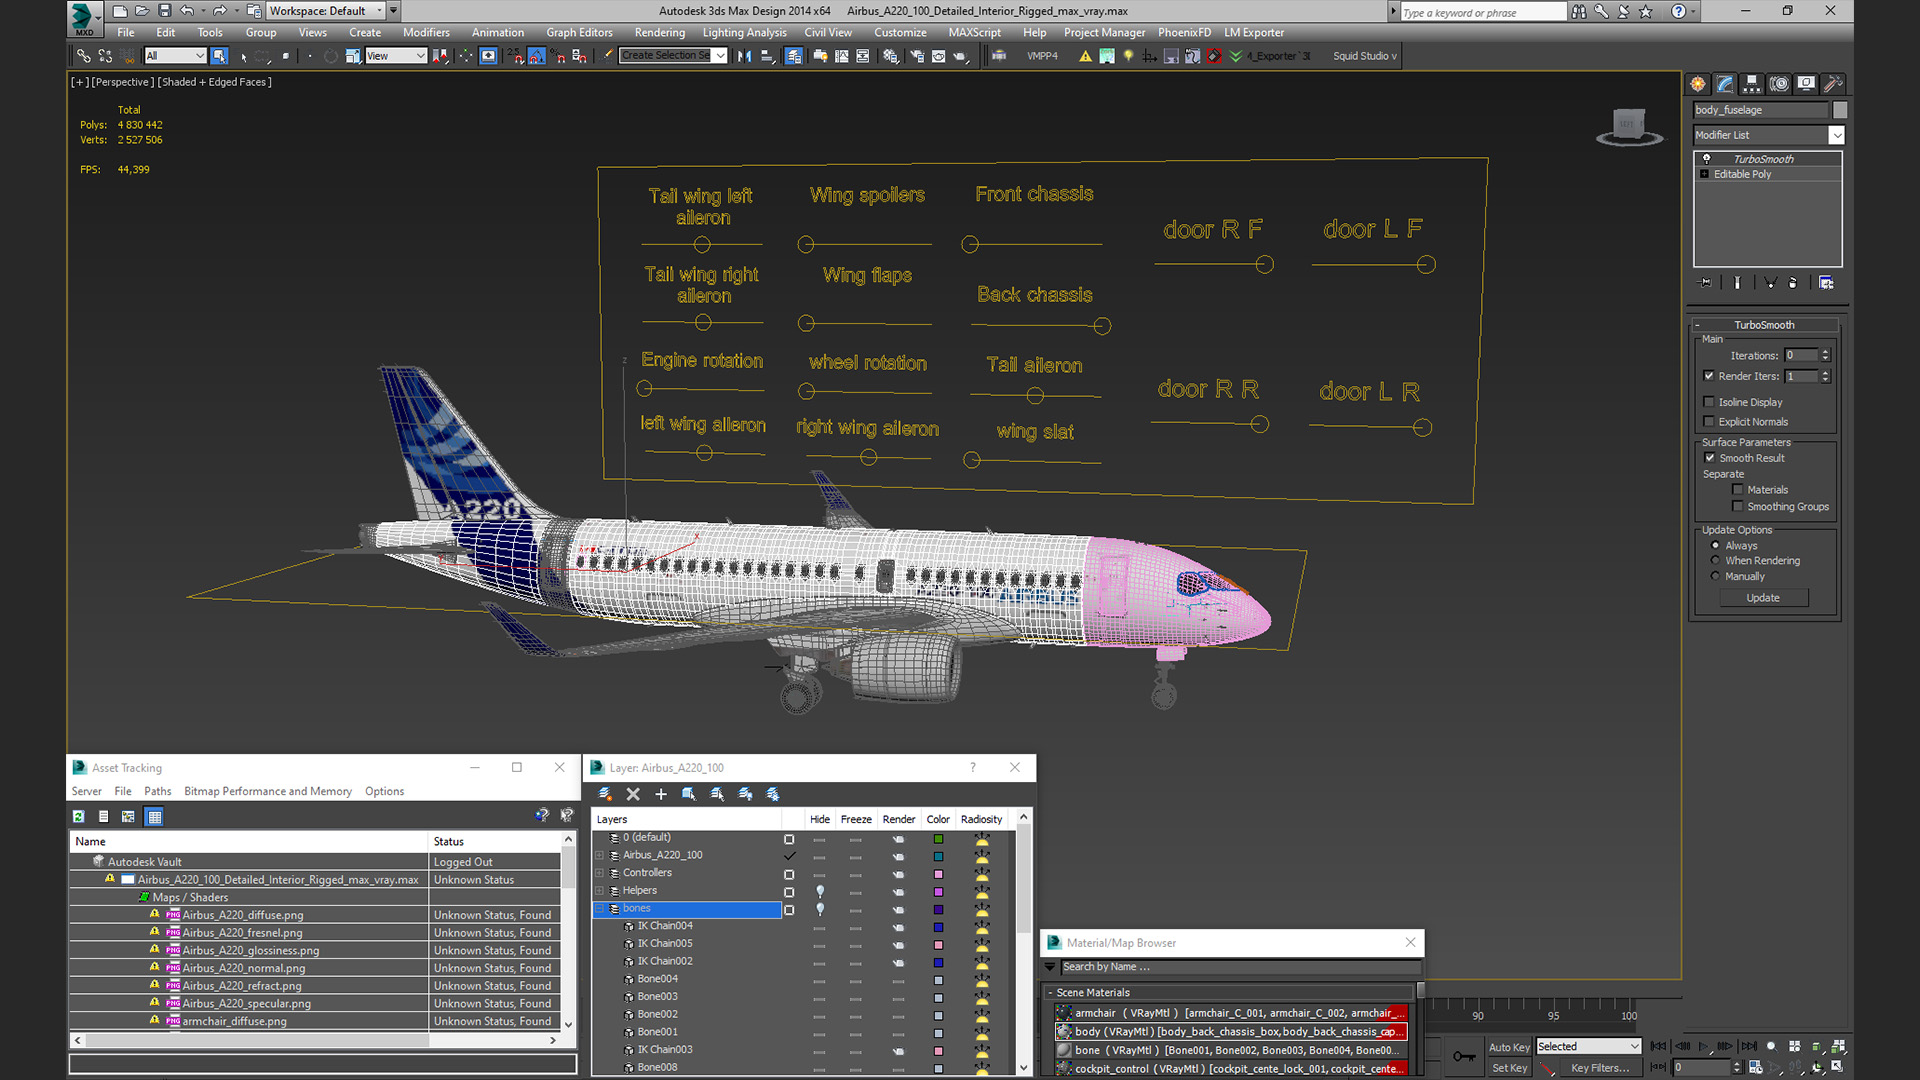Open Bitmap Performance and Memory menu
1920x1080 pixels.
pyautogui.click(x=268, y=792)
